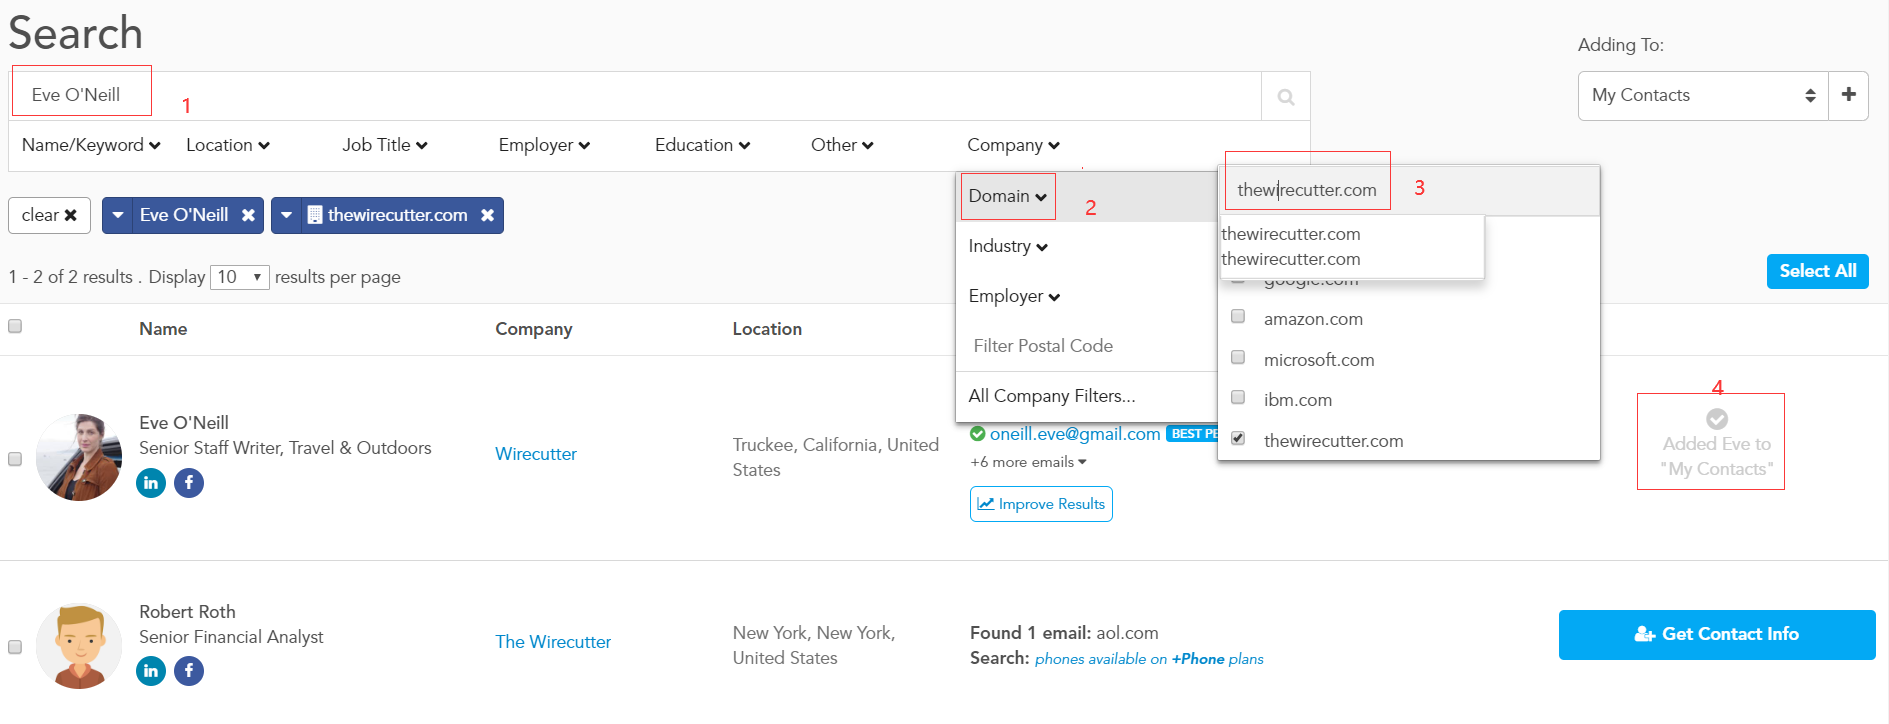Click the Senior Staff Writer, Travel & Outdoors title
The image size is (1889, 724).
point(285,448)
